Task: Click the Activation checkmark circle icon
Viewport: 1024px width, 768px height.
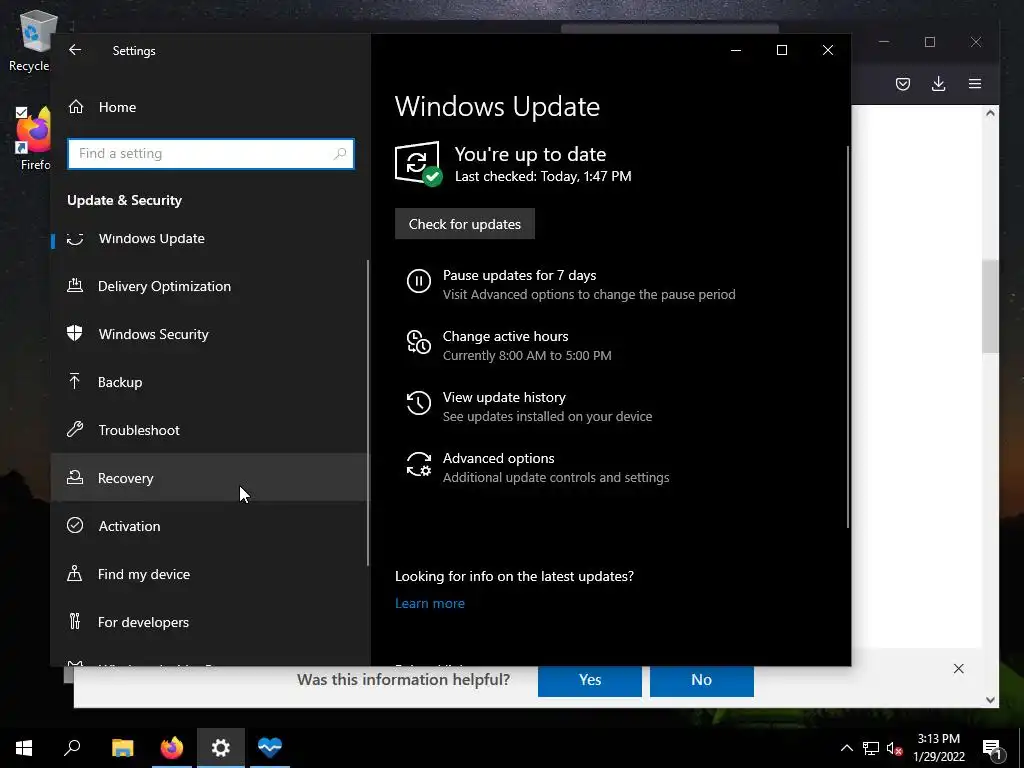Action: 75,525
